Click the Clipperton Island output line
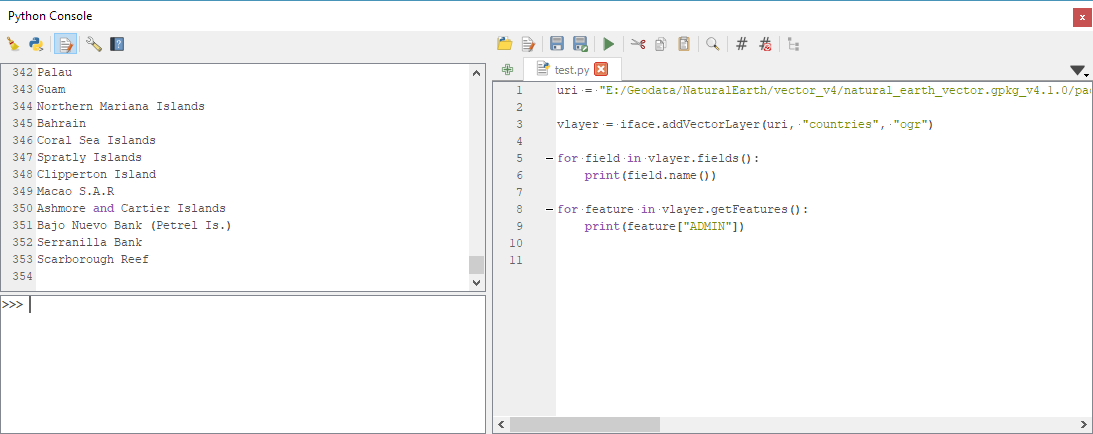1093x434 pixels. pyautogui.click(x=96, y=174)
